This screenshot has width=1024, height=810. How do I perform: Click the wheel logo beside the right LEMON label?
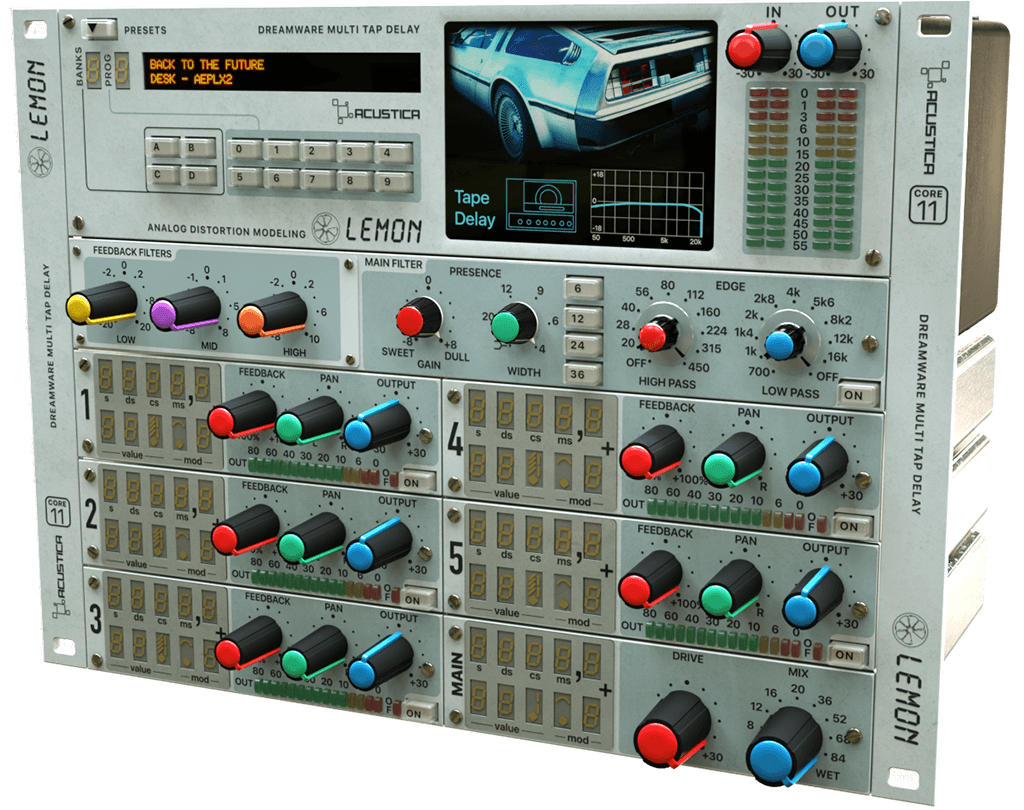point(912,629)
